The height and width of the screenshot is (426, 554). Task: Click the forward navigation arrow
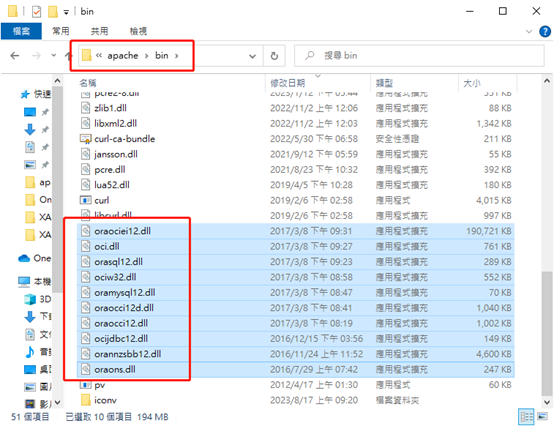point(36,55)
